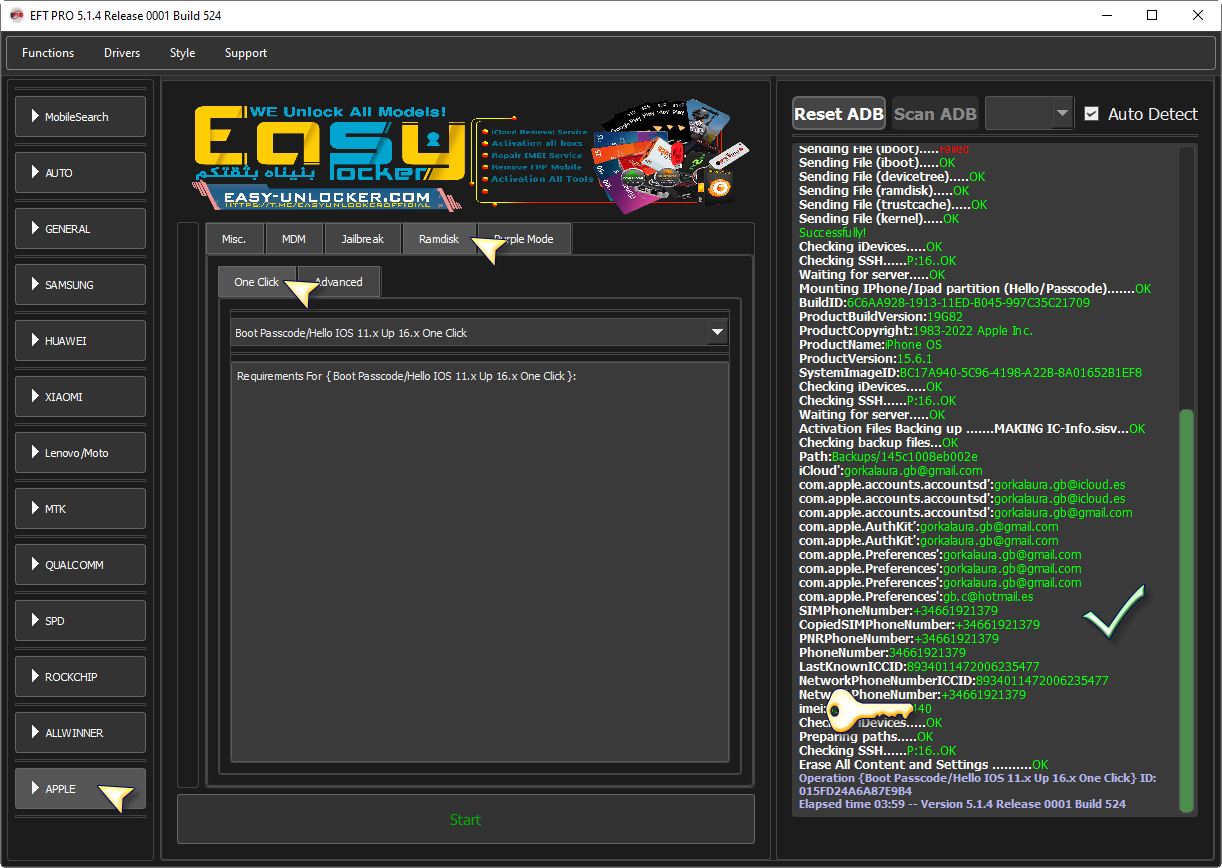
Task: Click the SystemImageID log line
Action: (970, 373)
